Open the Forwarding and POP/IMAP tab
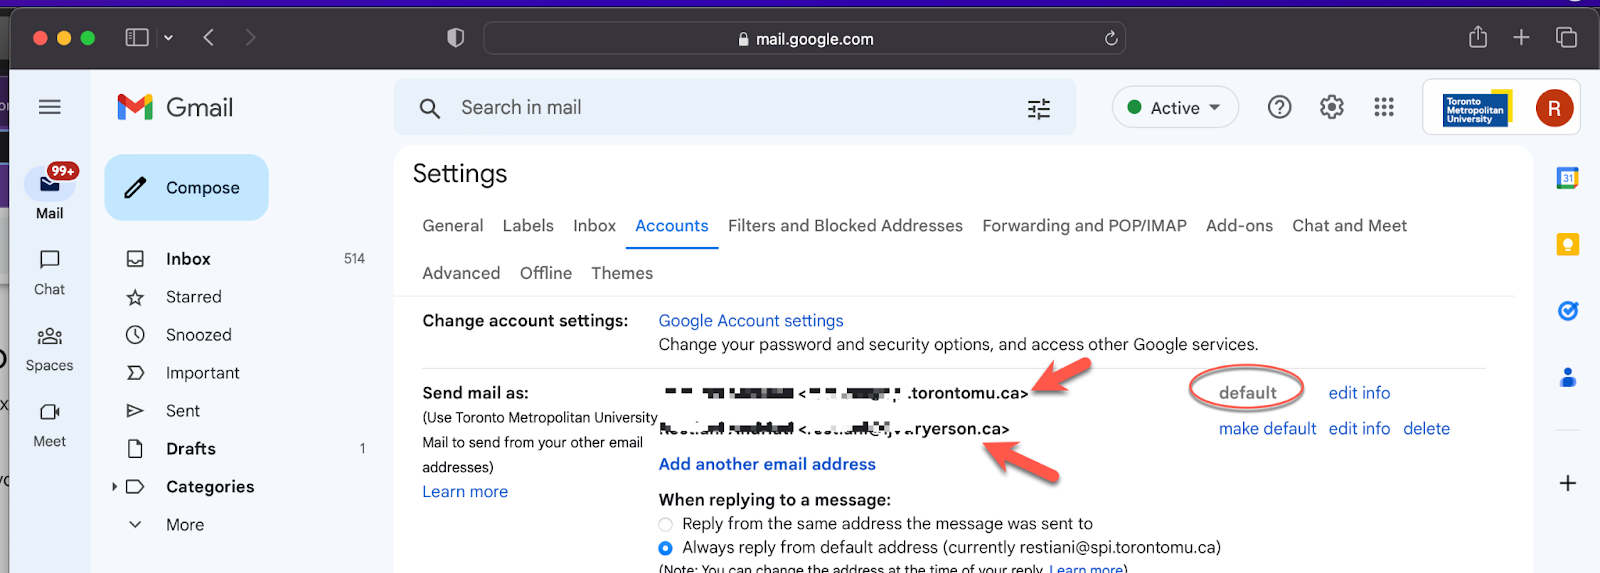 (1084, 226)
